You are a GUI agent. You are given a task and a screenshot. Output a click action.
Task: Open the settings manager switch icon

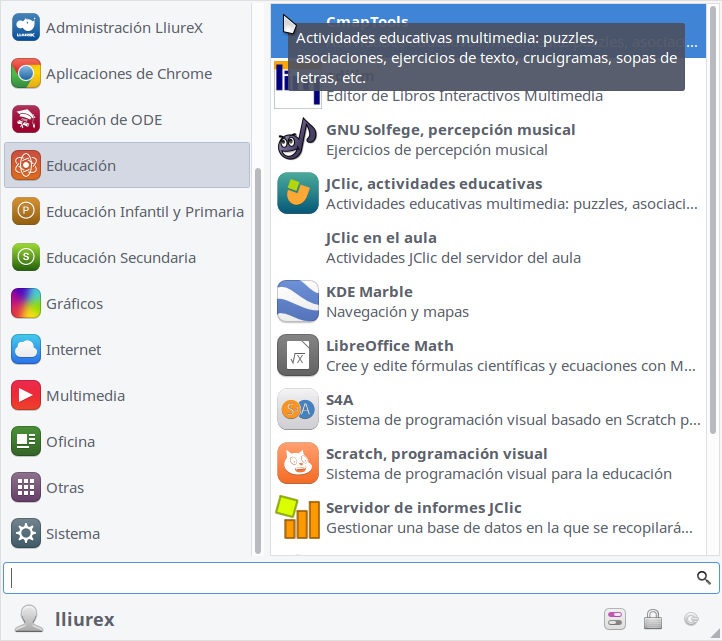[614, 619]
